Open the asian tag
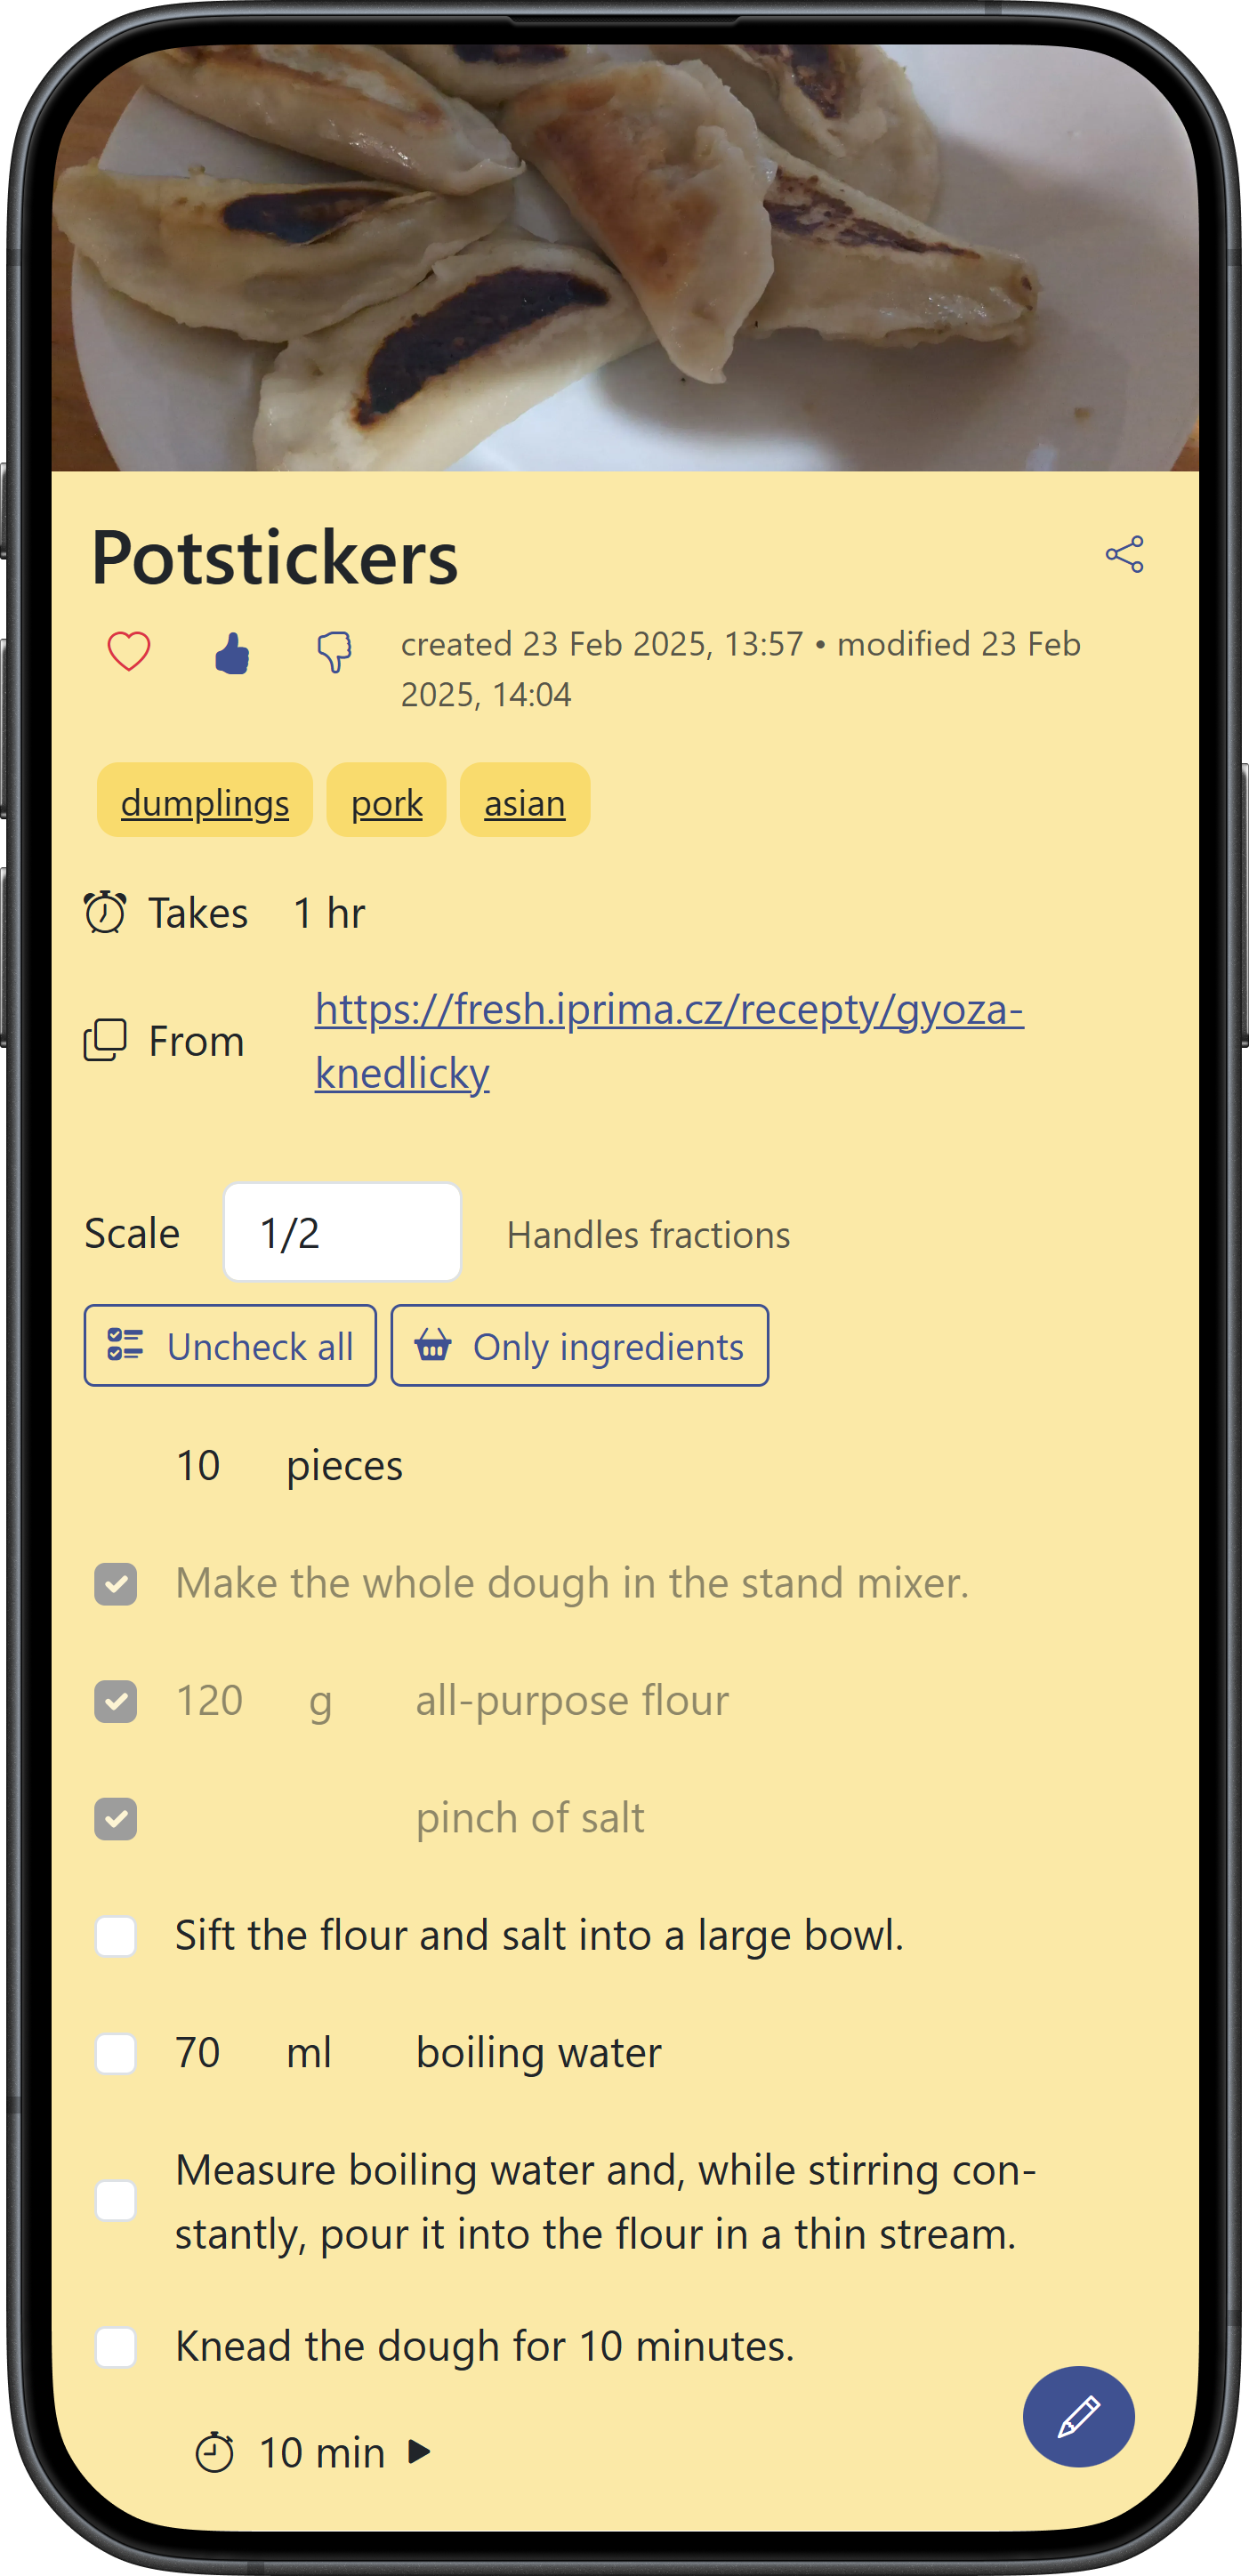Screen dimensions: 1249x2576 click(524, 801)
